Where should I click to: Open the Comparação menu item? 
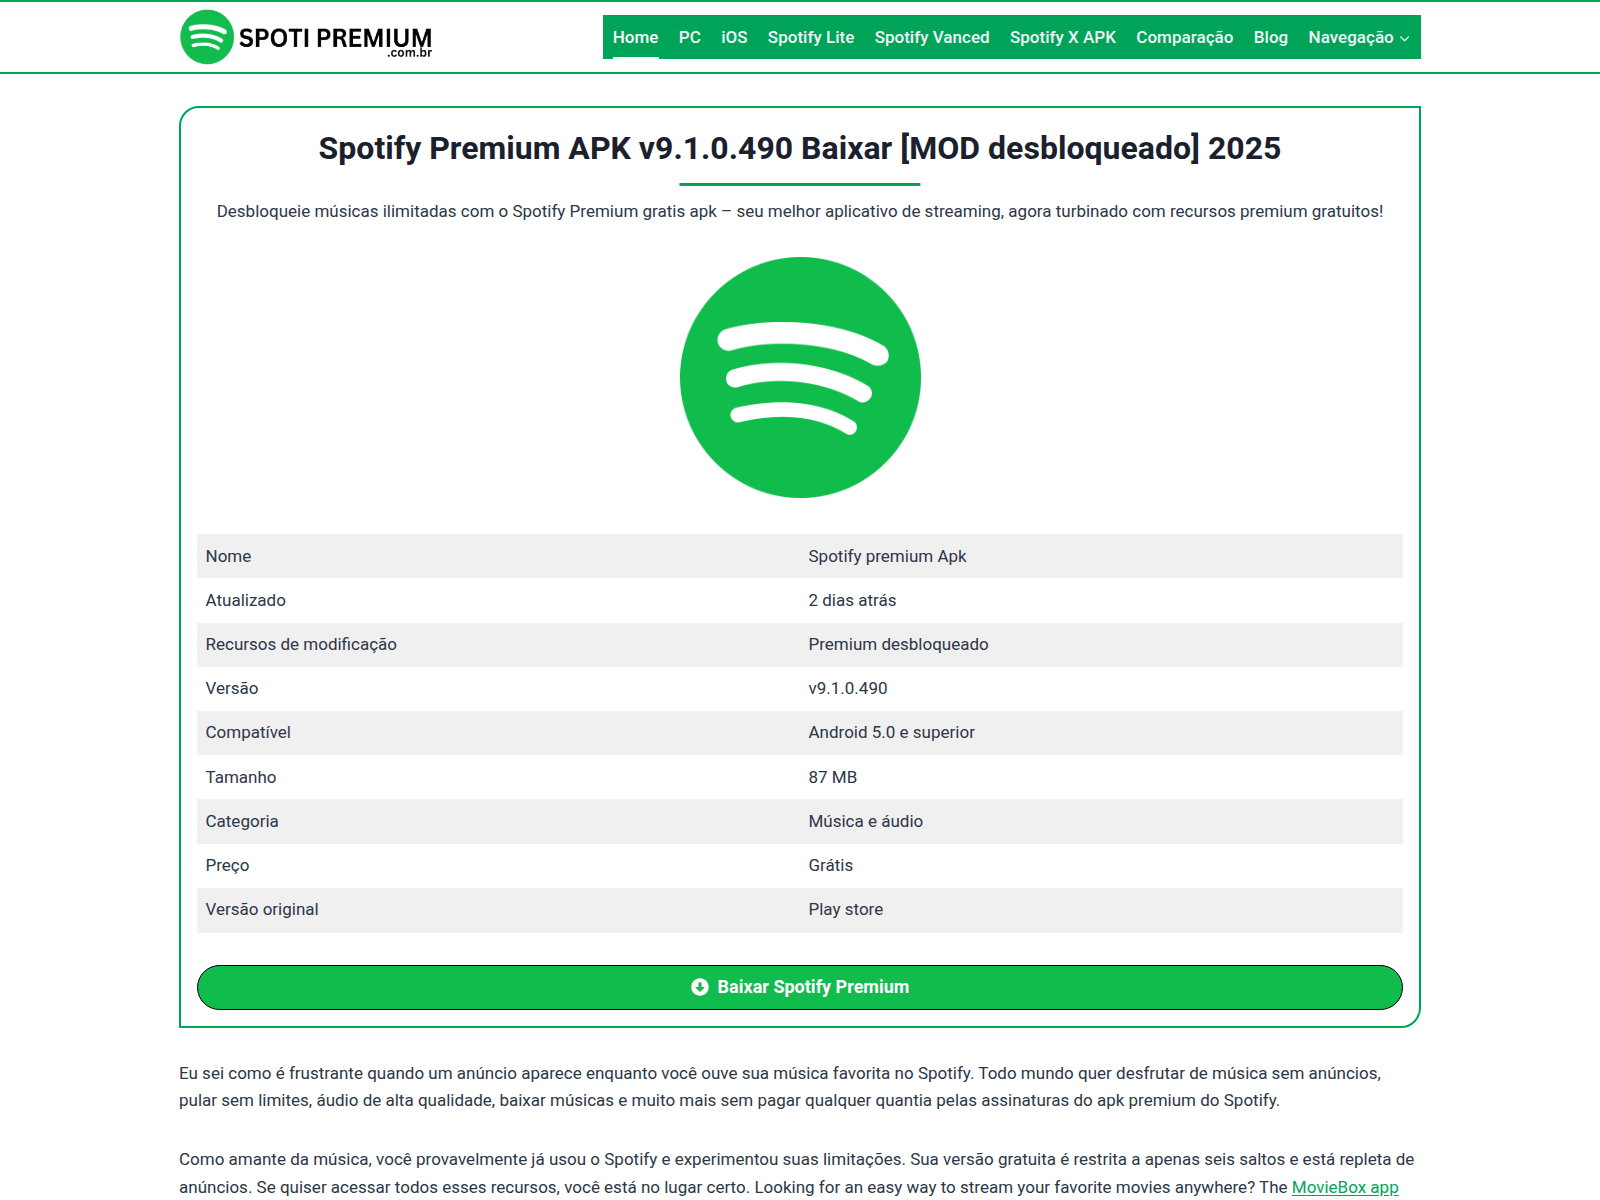click(1185, 37)
